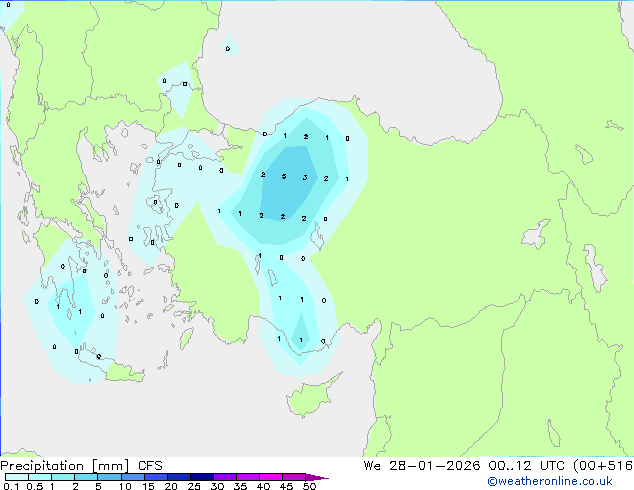Select the 30–35 mm purple legend swatch
Viewport: 634px width, 490px height.
[x=225, y=477]
